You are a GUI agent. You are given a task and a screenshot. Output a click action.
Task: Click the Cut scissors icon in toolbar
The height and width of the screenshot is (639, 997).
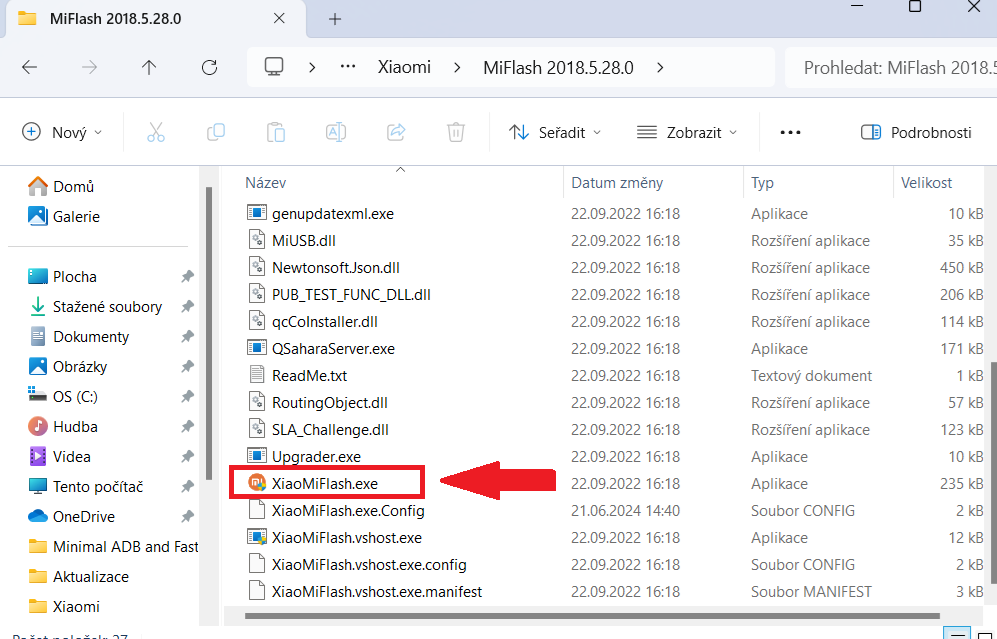click(155, 132)
